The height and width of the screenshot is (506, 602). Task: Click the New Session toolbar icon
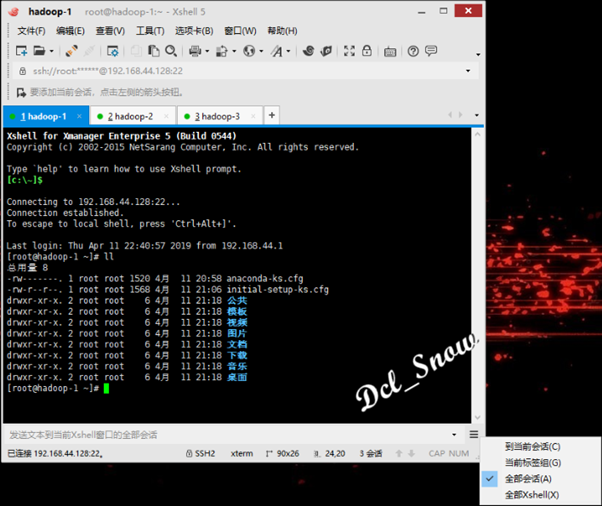(x=21, y=51)
